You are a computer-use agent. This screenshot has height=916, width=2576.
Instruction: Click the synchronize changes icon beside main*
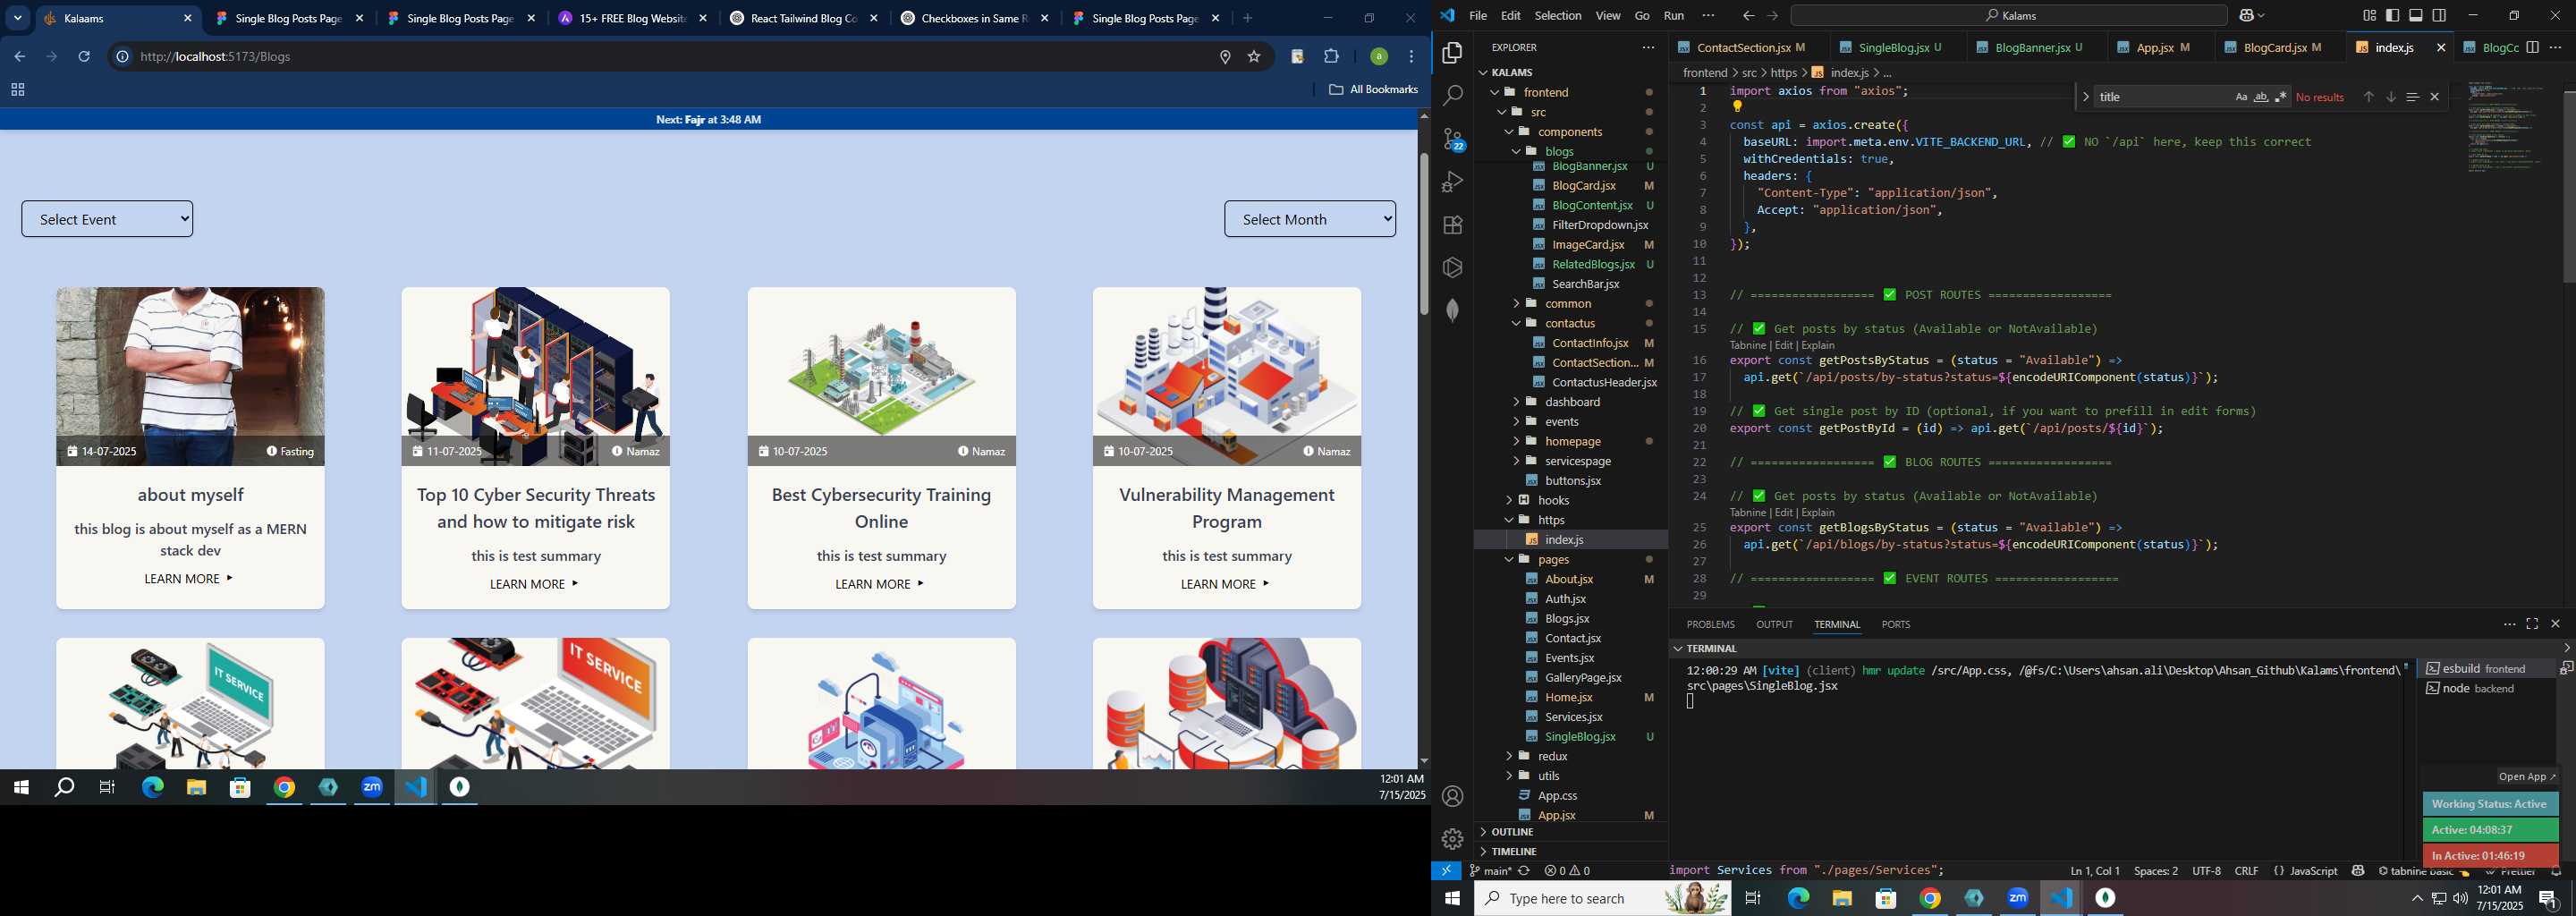pyautogui.click(x=1524, y=871)
